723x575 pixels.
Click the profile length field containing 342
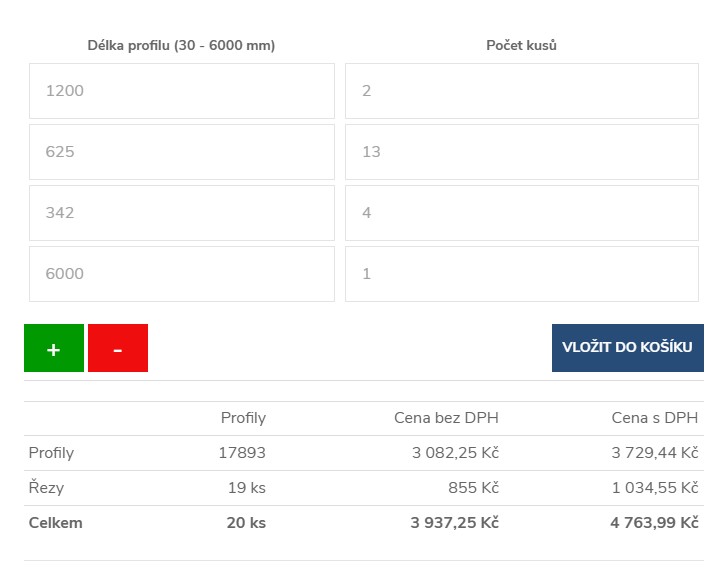(182, 213)
